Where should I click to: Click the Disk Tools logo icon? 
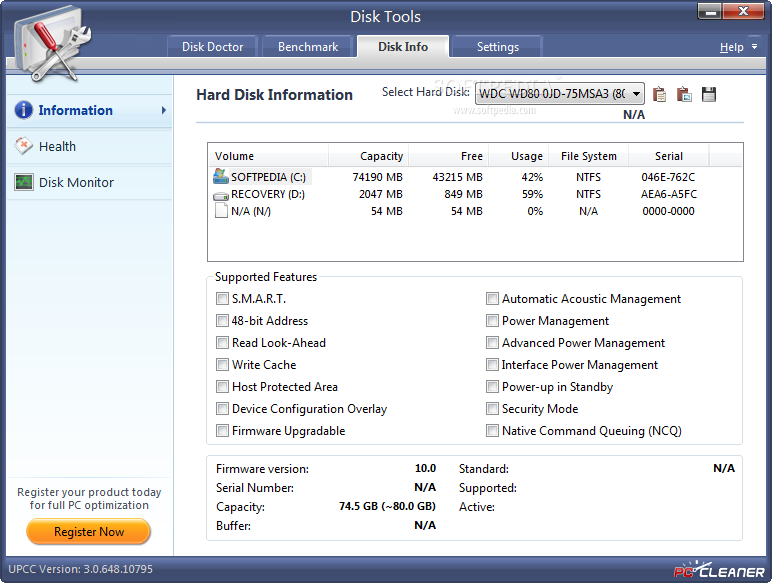coord(52,43)
